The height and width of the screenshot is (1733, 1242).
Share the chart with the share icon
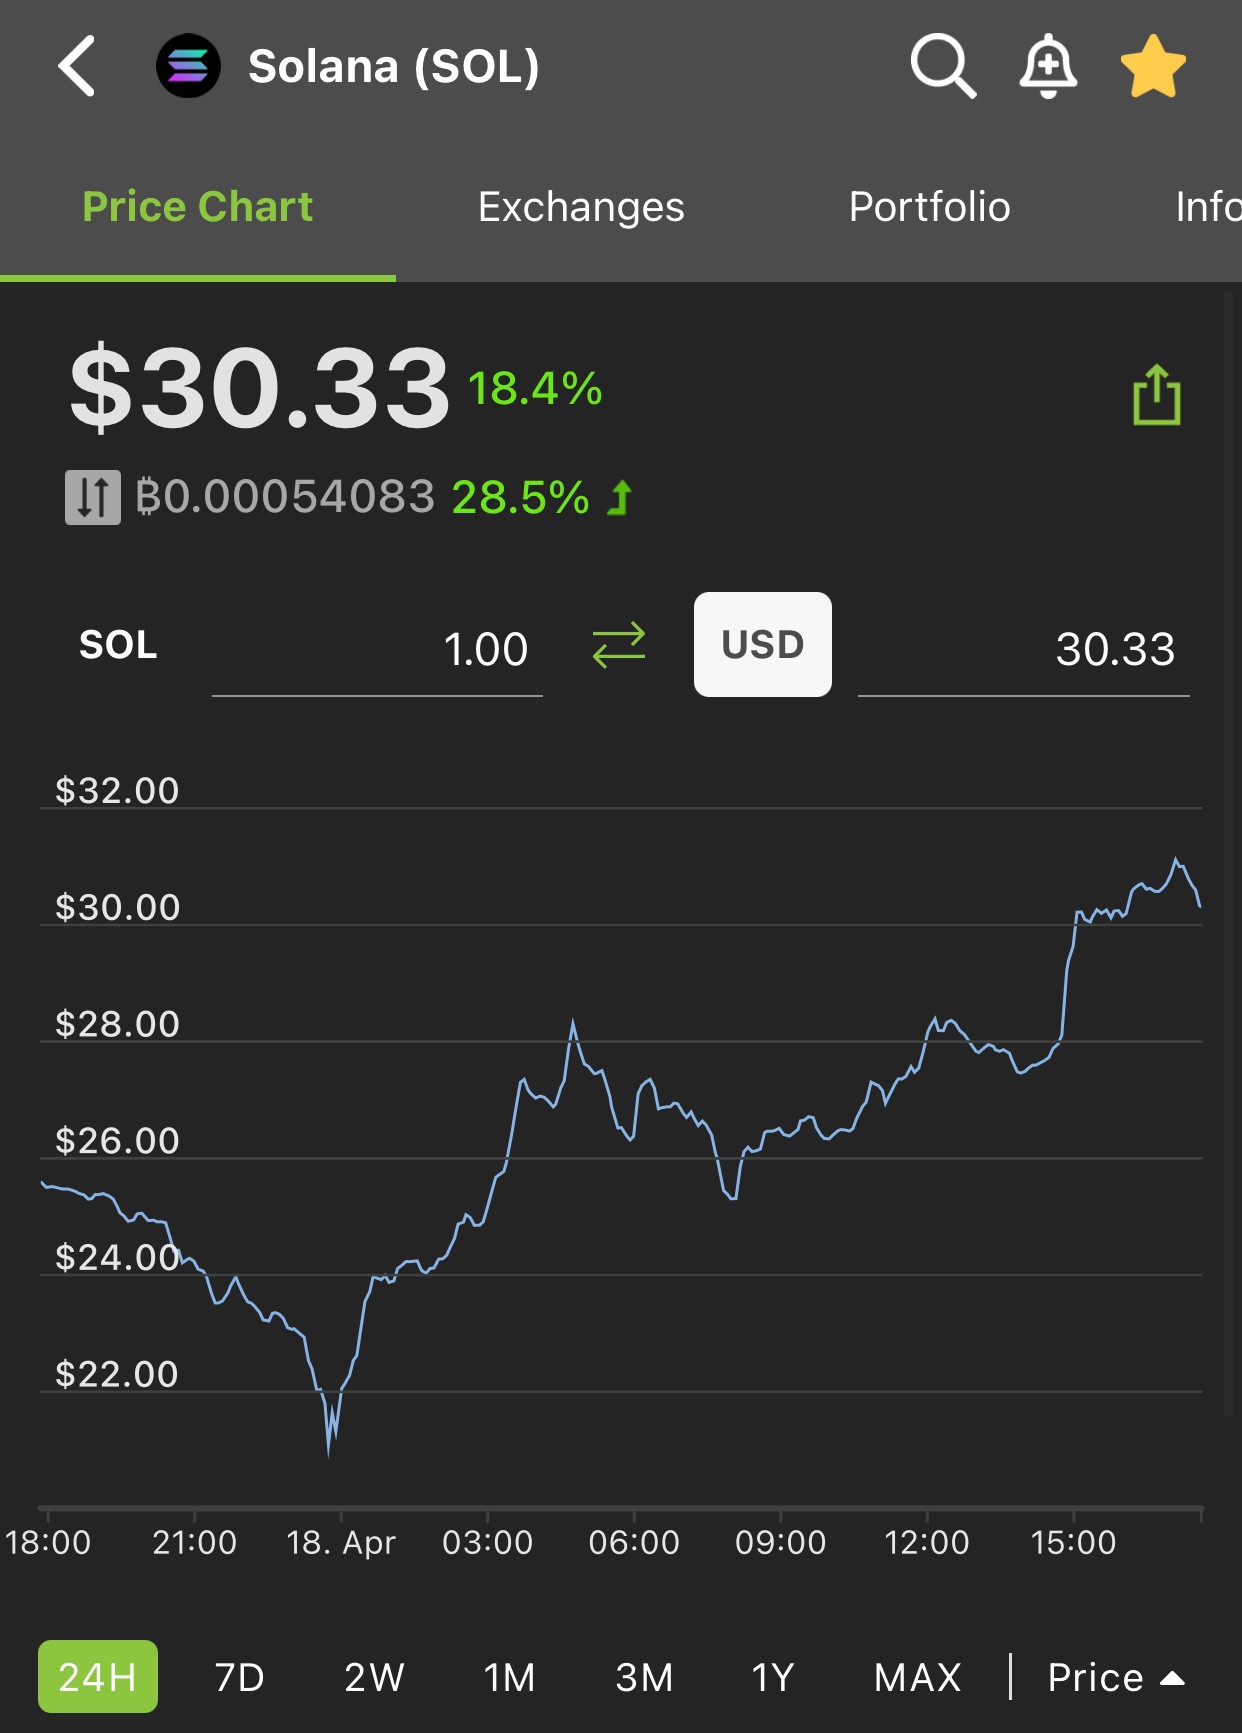pyautogui.click(x=1157, y=394)
